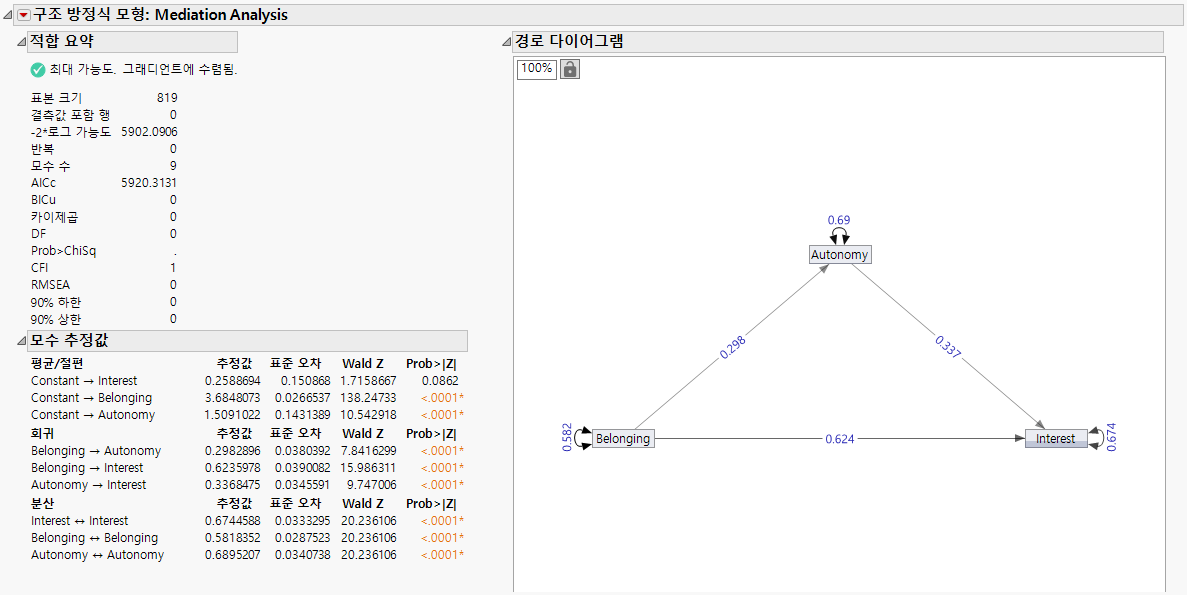Unlock the path diagram lock icon
Viewport: 1187px width, 595px height.
pos(569,69)
